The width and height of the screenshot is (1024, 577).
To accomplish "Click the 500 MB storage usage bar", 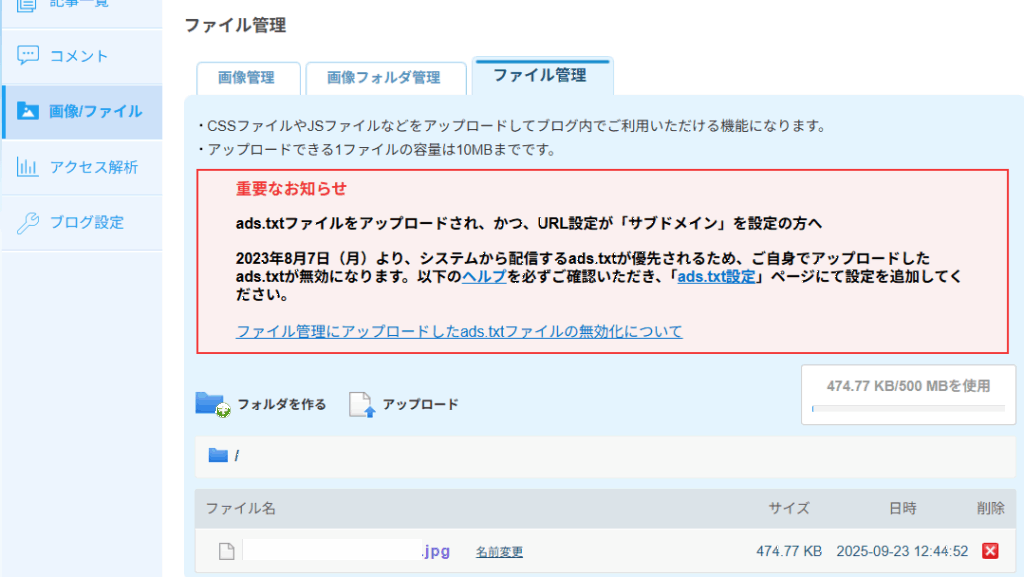I will click(908, 408).
